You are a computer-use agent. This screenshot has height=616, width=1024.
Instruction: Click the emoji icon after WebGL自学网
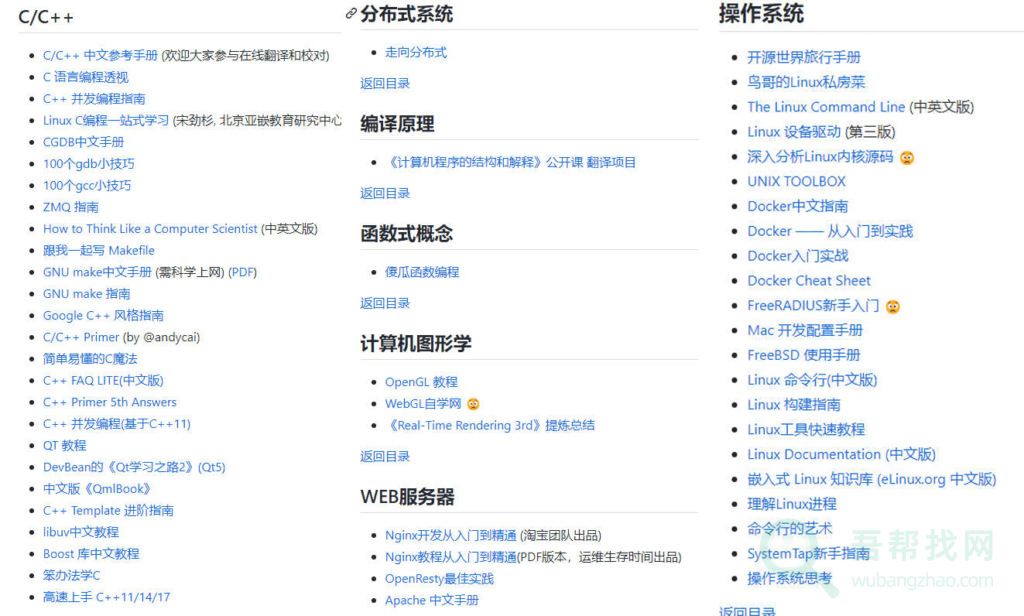tap(474, 404)
